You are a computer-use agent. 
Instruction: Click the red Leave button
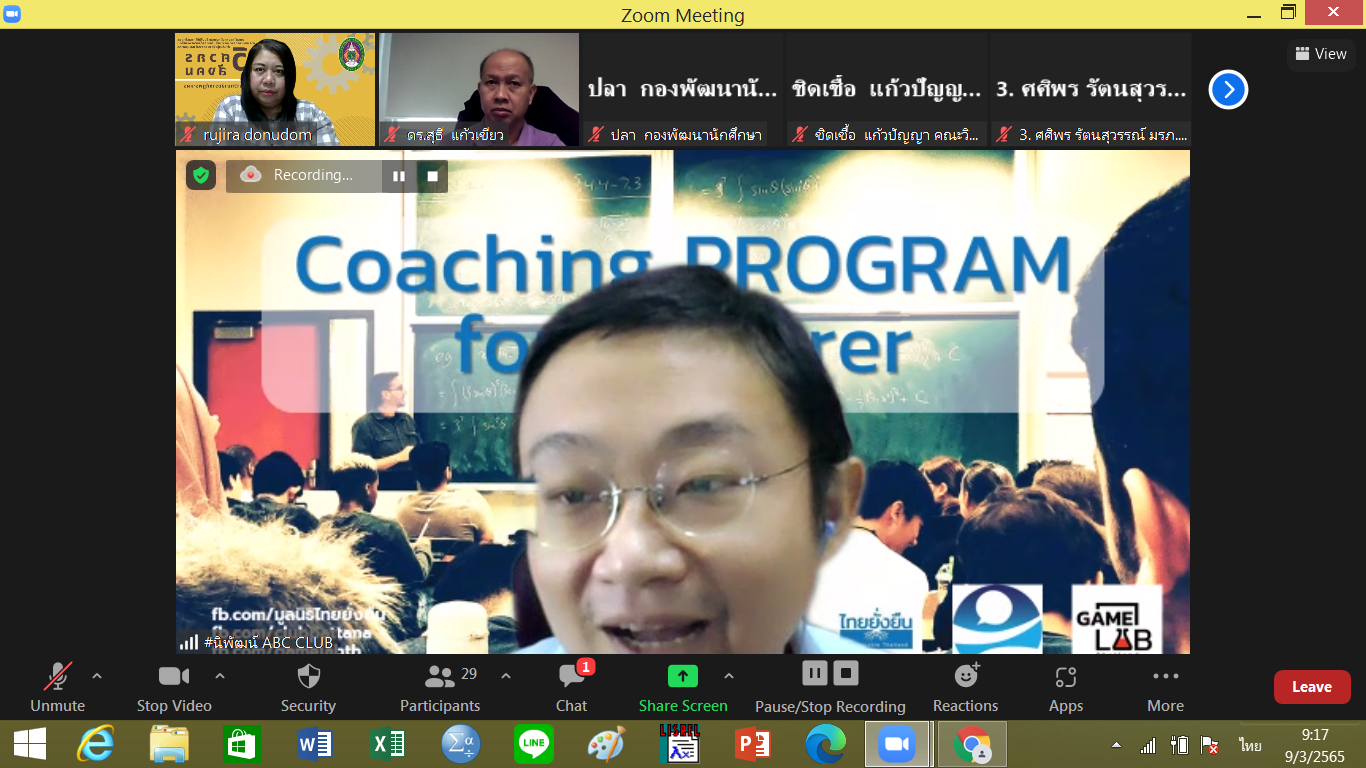(1312, 687)
